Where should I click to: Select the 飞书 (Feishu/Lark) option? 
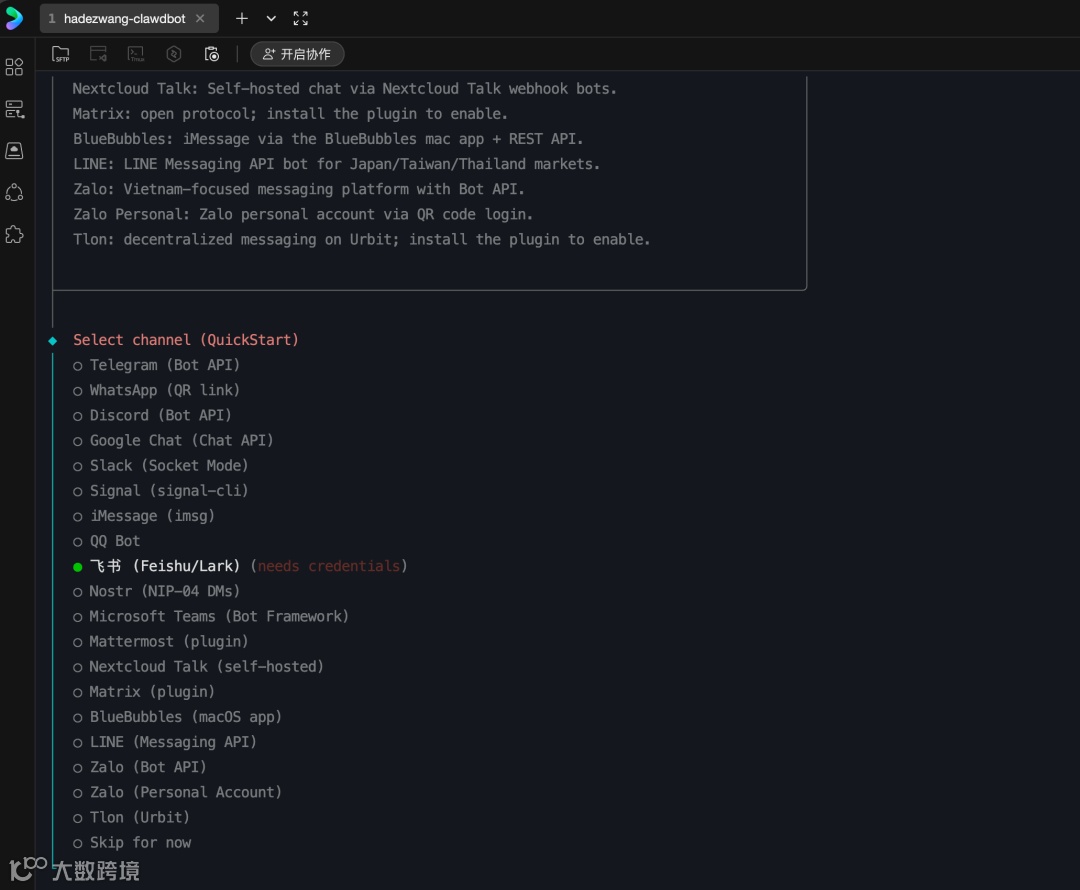click(156, 566)
